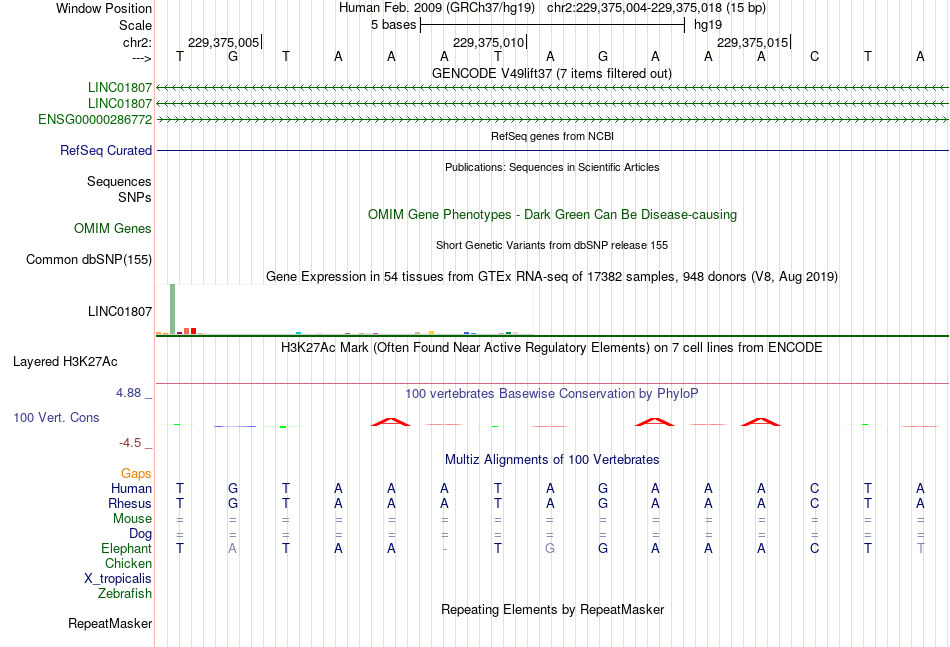This screenshot has height=647, width=950.
Task: Click the ---> sequence direction arrow label
Action: pyautogui.click(x=142, y=58)
